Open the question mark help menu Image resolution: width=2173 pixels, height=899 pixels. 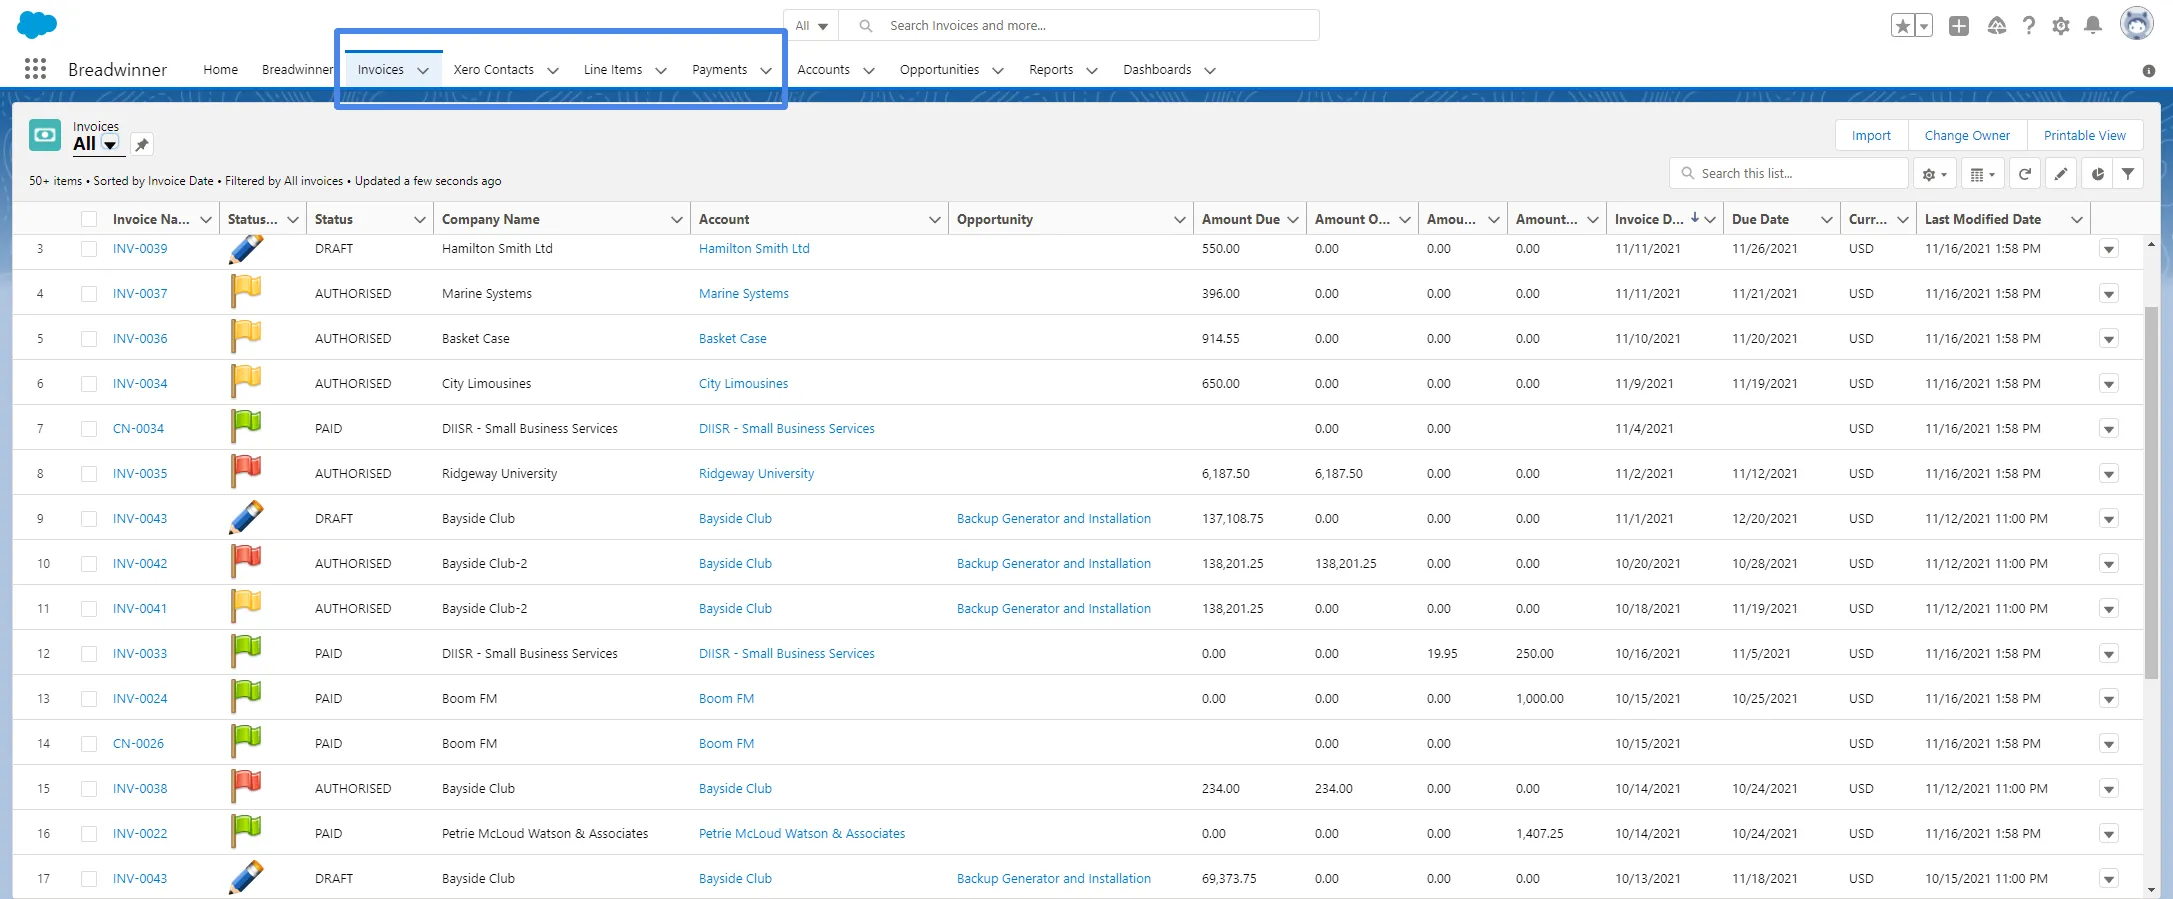2029,26
